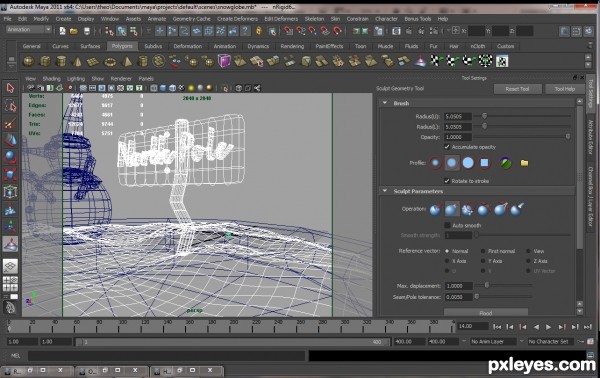Image resolution: width=600 pixels, height=378 pixels.
Task: Select the Smooth sculpt operation
Action: [468, 209]
